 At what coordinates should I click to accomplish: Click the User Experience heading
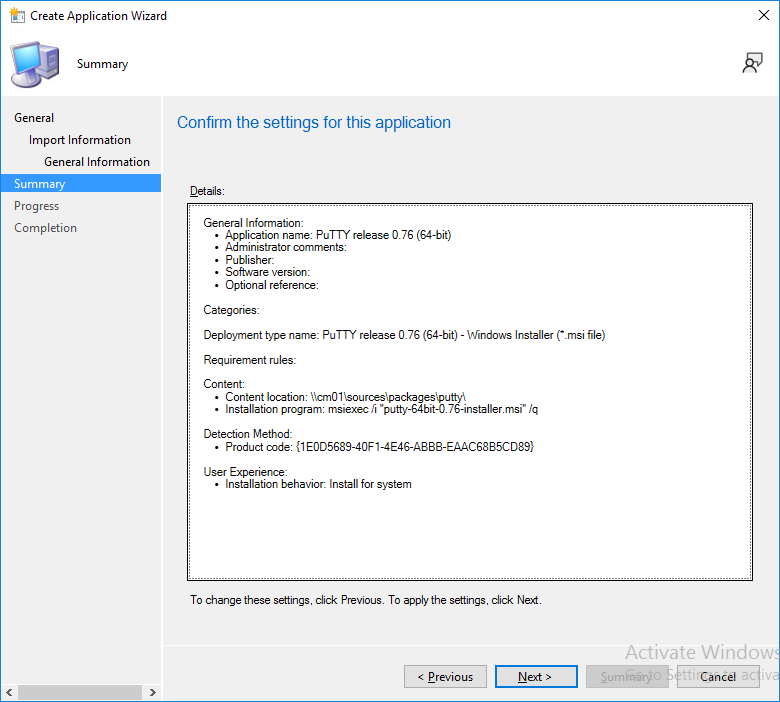[x=245, y=472]
